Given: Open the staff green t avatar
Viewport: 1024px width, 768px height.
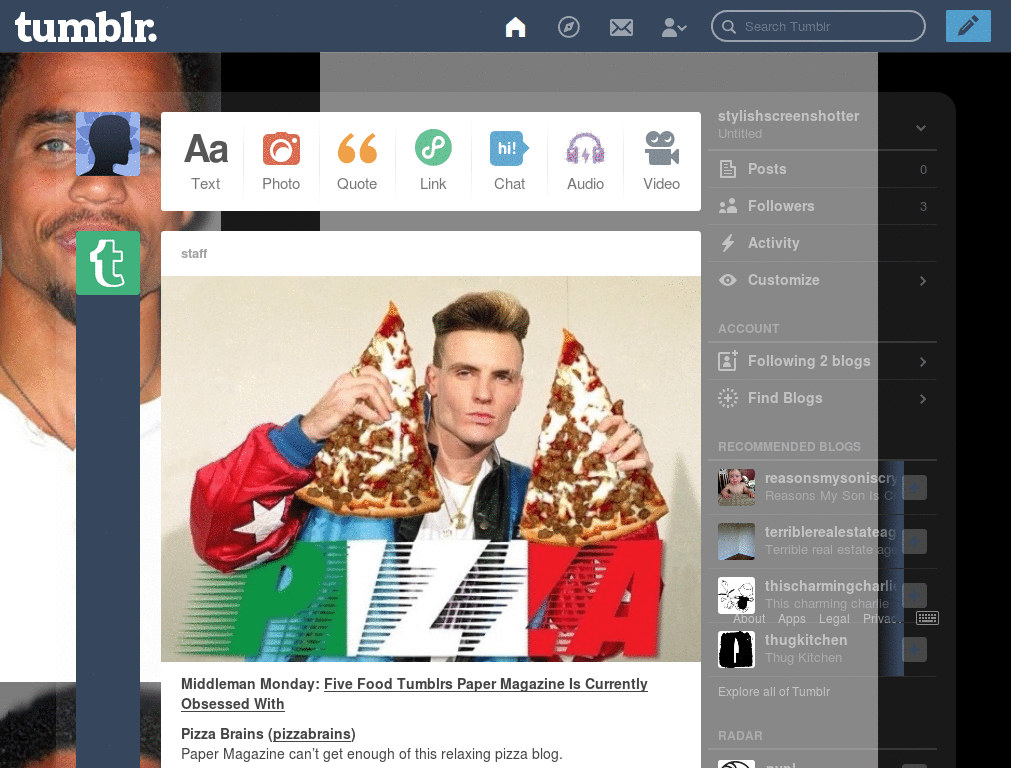Looking at the screenshot, I should 108,263.
